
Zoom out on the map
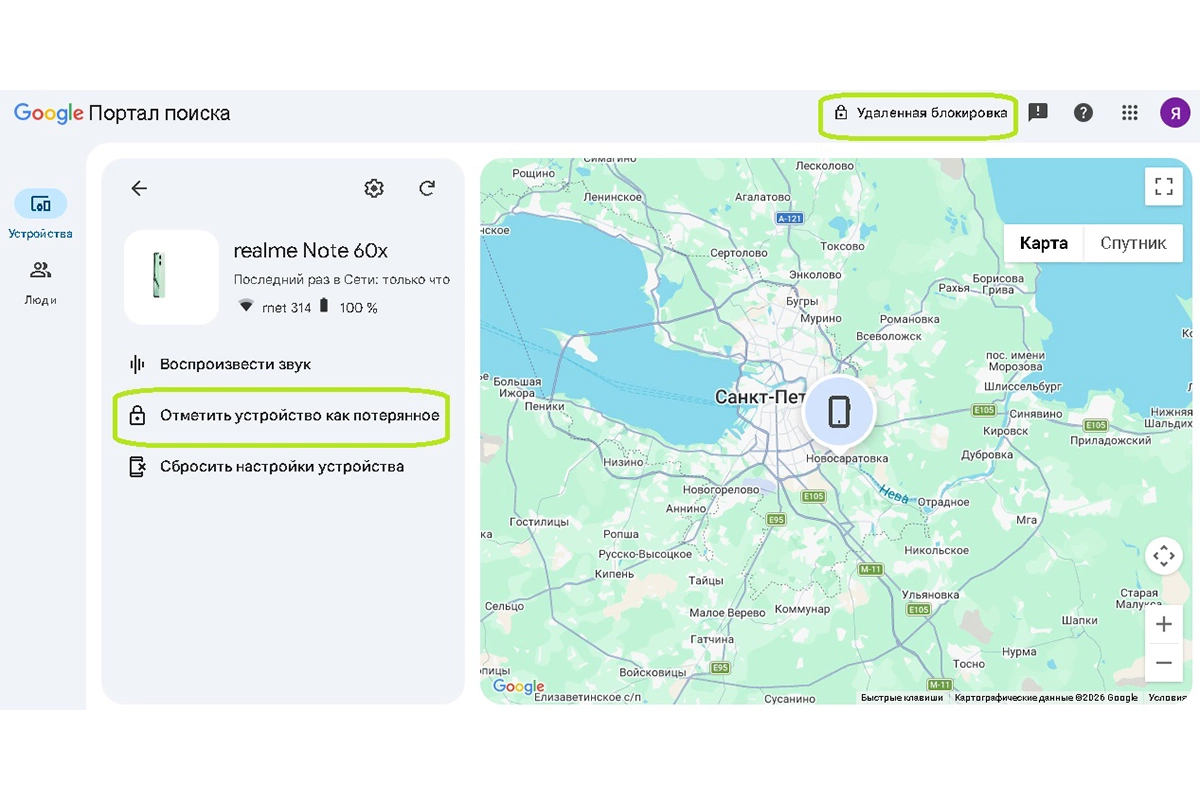(1163, 662)
